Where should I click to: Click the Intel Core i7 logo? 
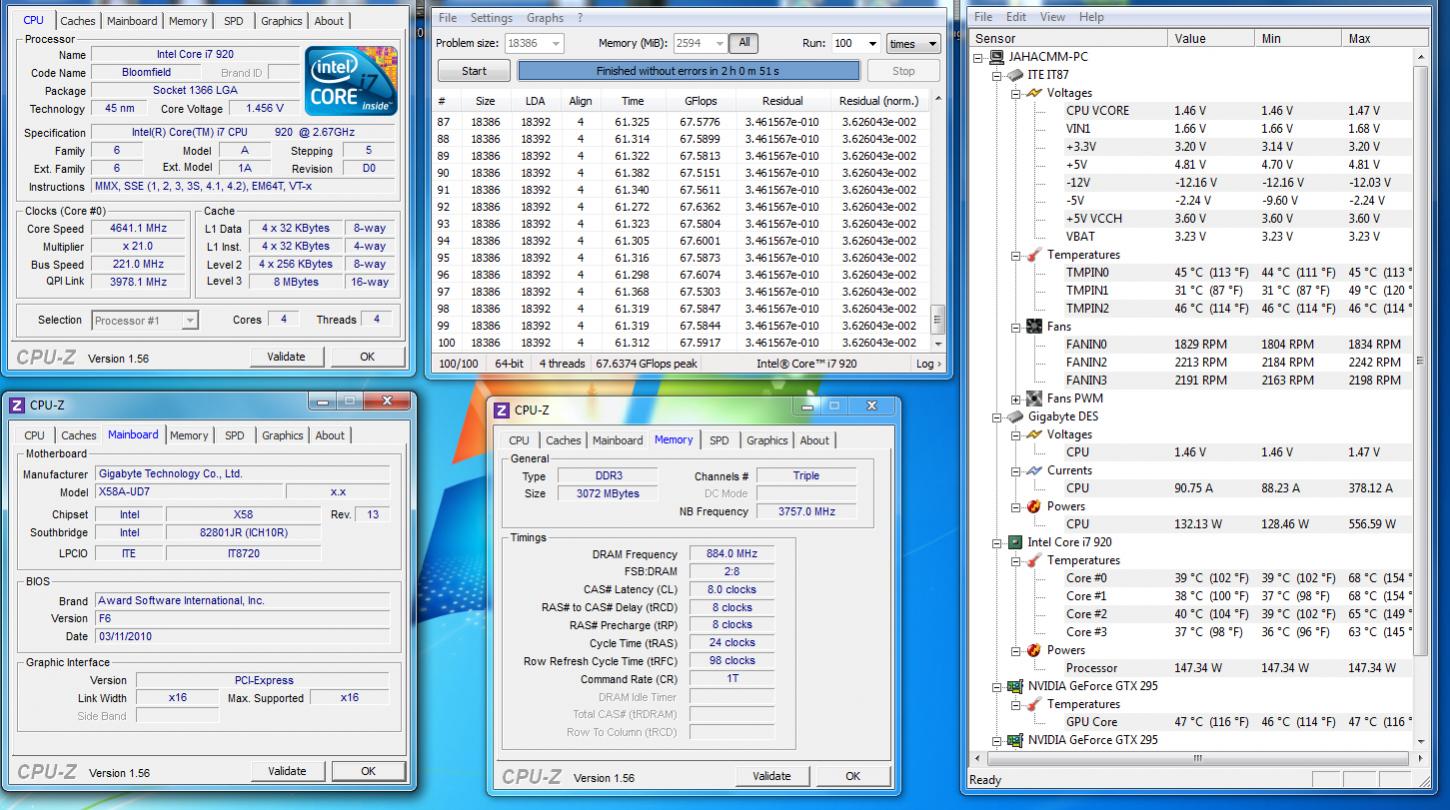[351, 79]
